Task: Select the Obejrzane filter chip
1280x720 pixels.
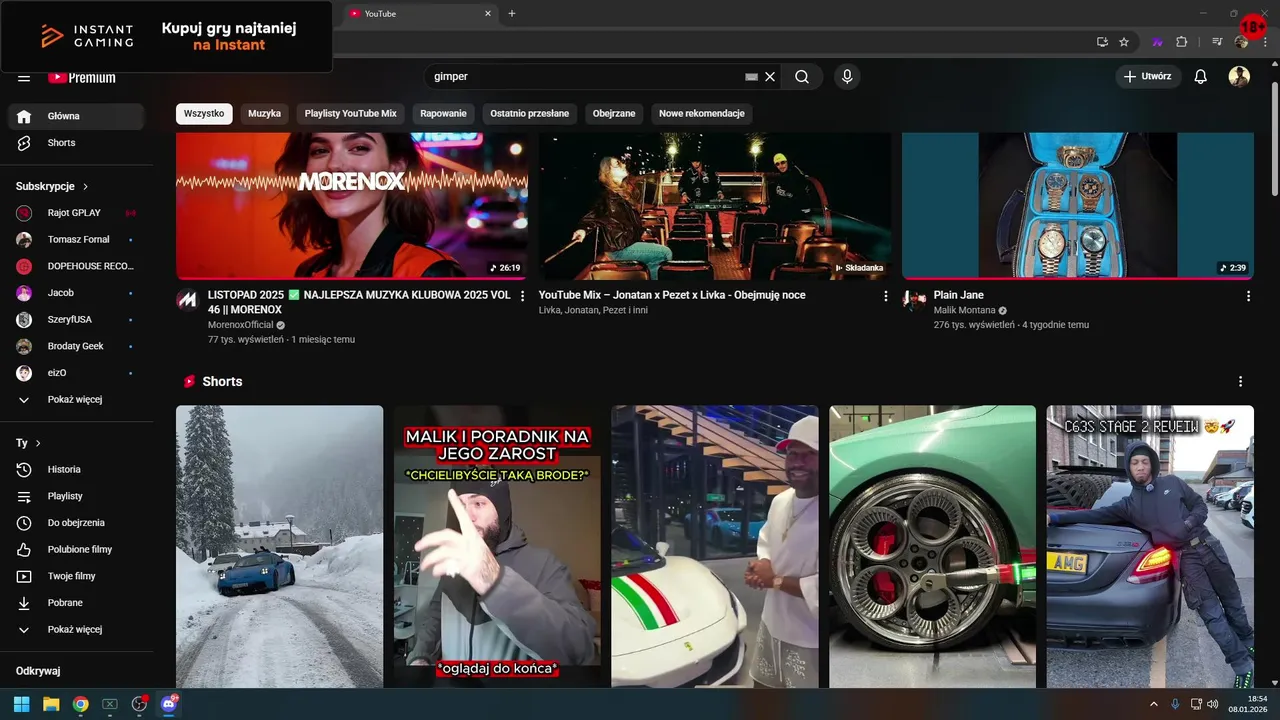Action: pyautogui.click(x=614, y=114)
